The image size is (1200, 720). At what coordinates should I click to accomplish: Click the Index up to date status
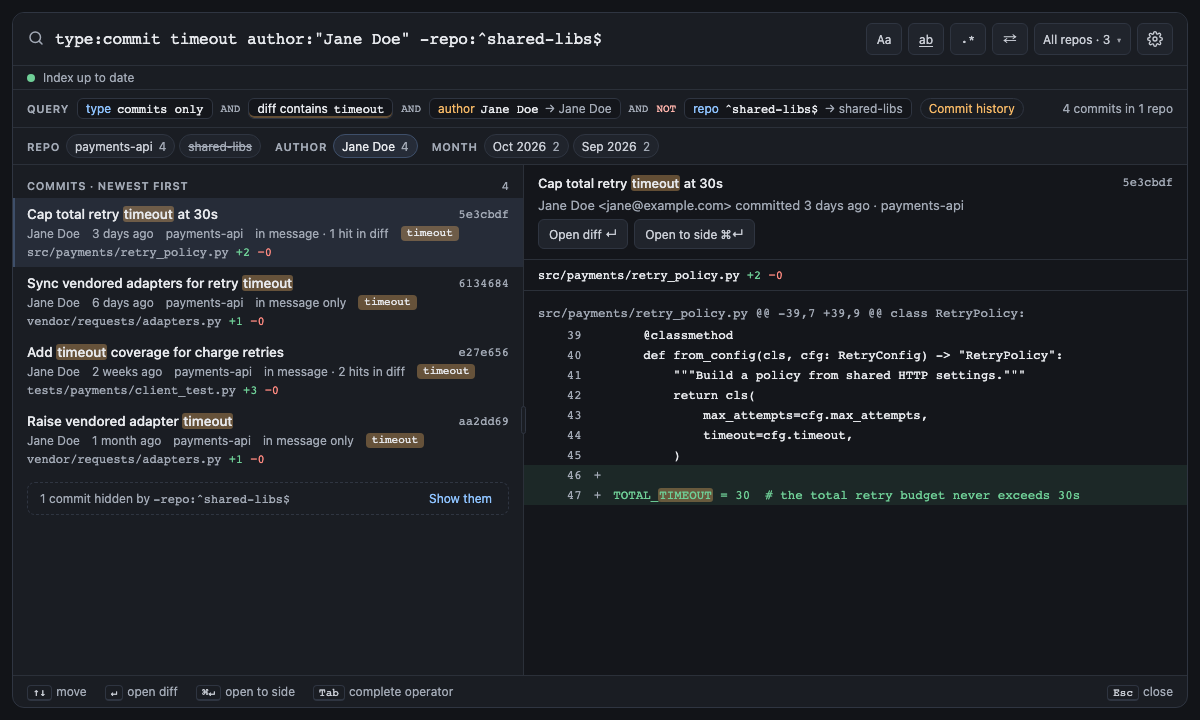[80, 78]
